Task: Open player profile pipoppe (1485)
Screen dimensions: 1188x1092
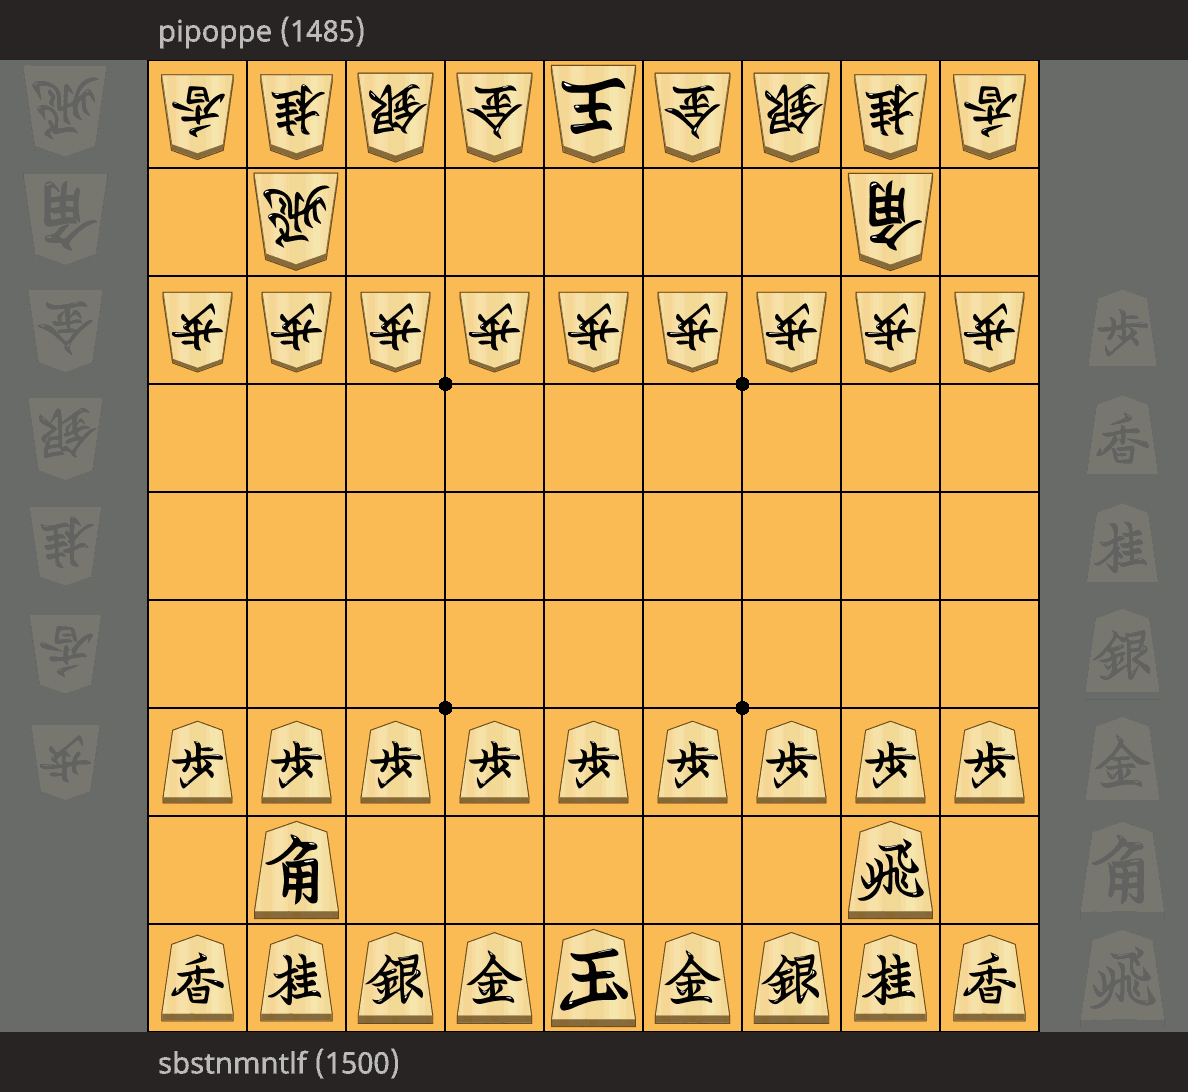Action: coord(261,32)
